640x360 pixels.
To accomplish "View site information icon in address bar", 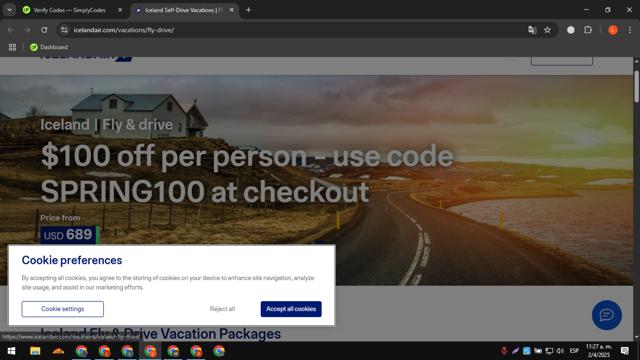I will click(64, 30).
